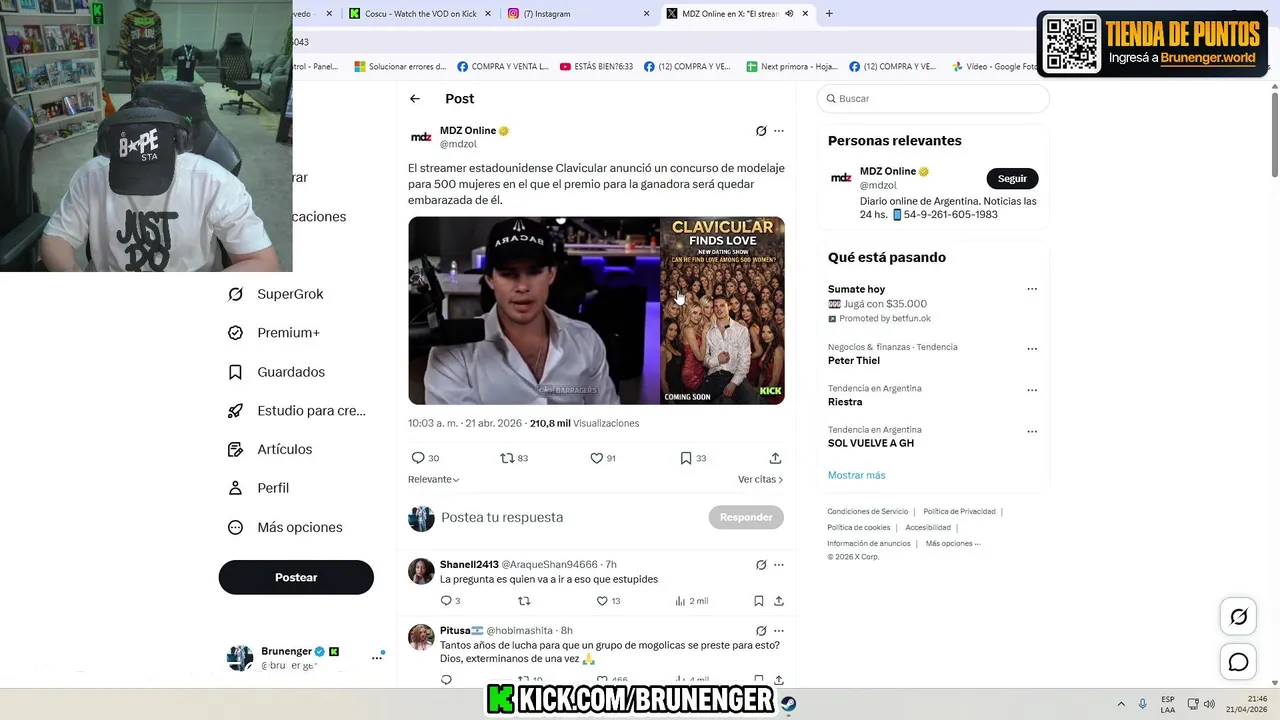This screenshot has height=720, width=1280.
Task: Open Grok icon on Pitusa's comment
Action: [x=761, y=631]
